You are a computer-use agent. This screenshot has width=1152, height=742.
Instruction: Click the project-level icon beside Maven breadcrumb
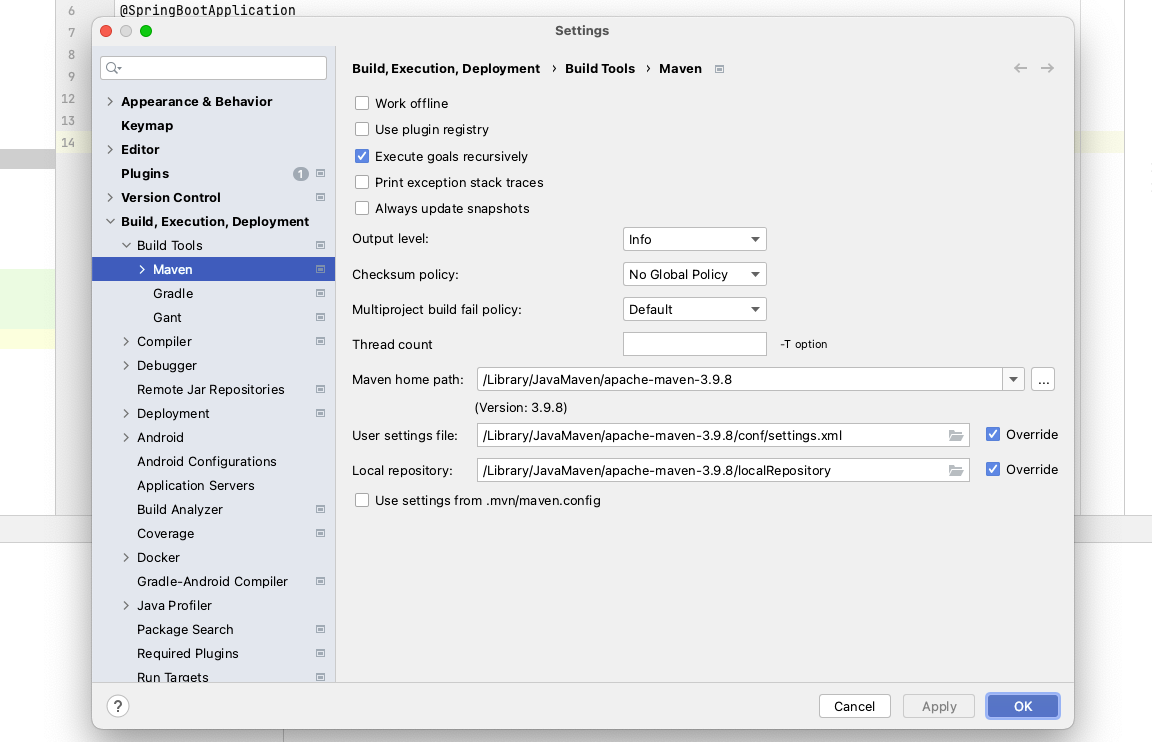(719, 69)
